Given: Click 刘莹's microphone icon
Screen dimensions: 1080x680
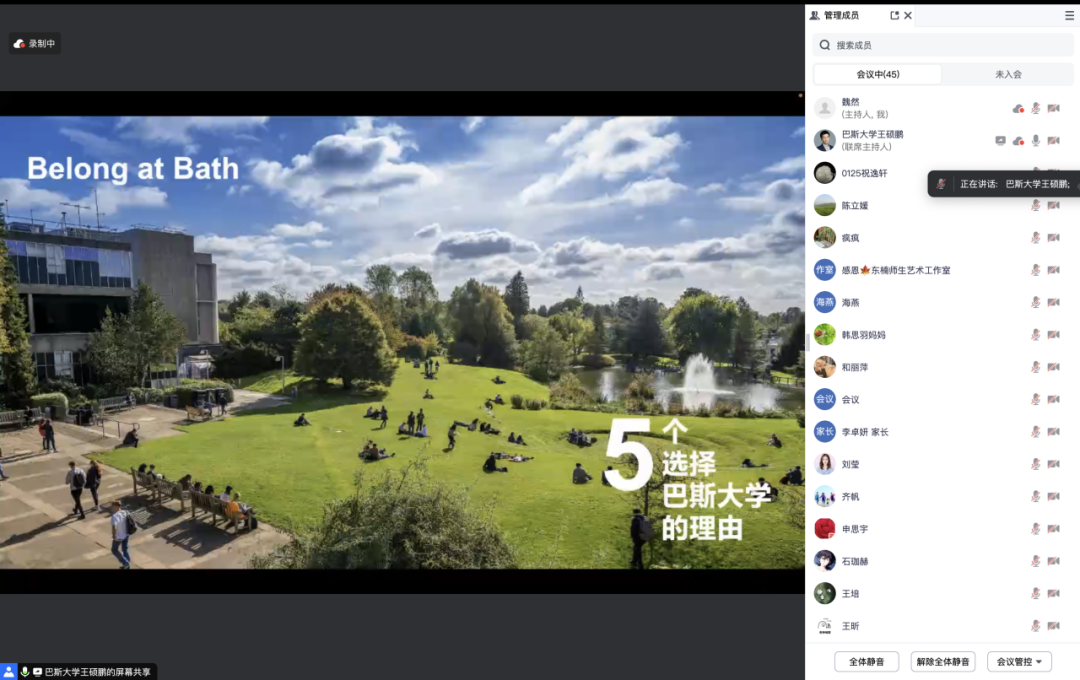Looking at the screenshot, I should point(1035,464).
